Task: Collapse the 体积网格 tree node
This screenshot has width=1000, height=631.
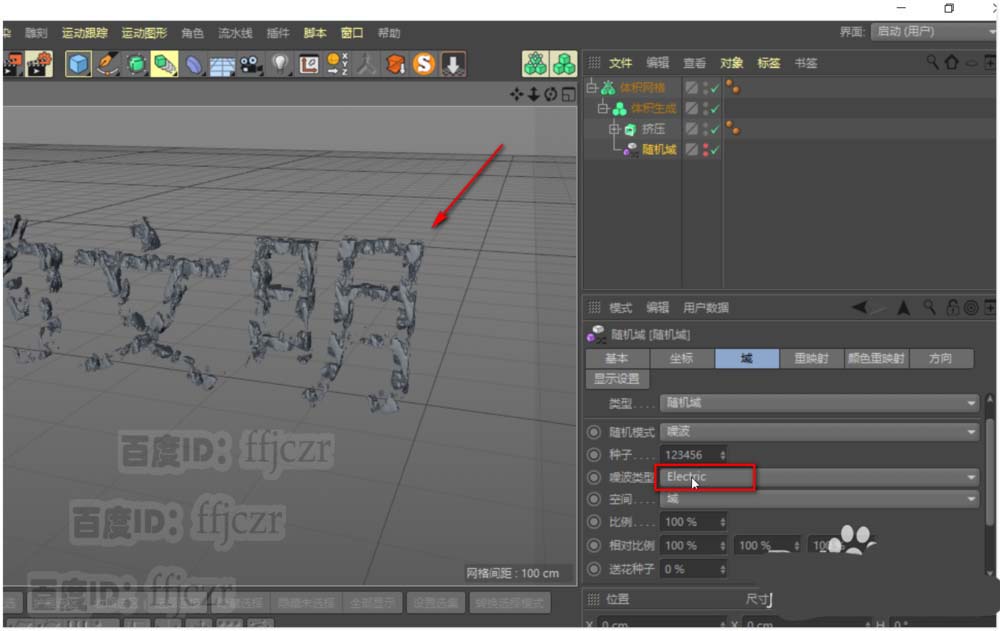Action: 591,88
